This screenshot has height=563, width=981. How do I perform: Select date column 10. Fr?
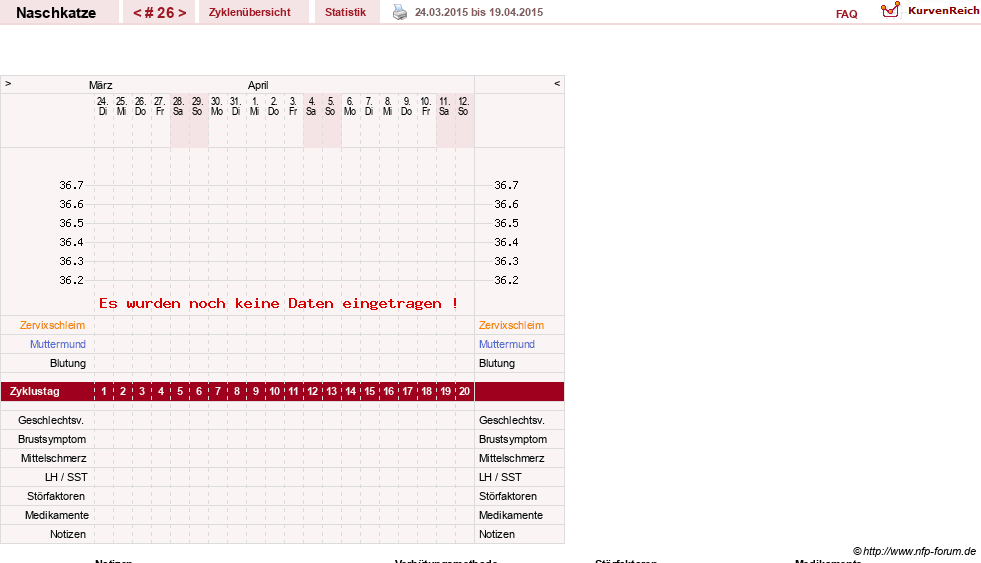tap(425, 106)
